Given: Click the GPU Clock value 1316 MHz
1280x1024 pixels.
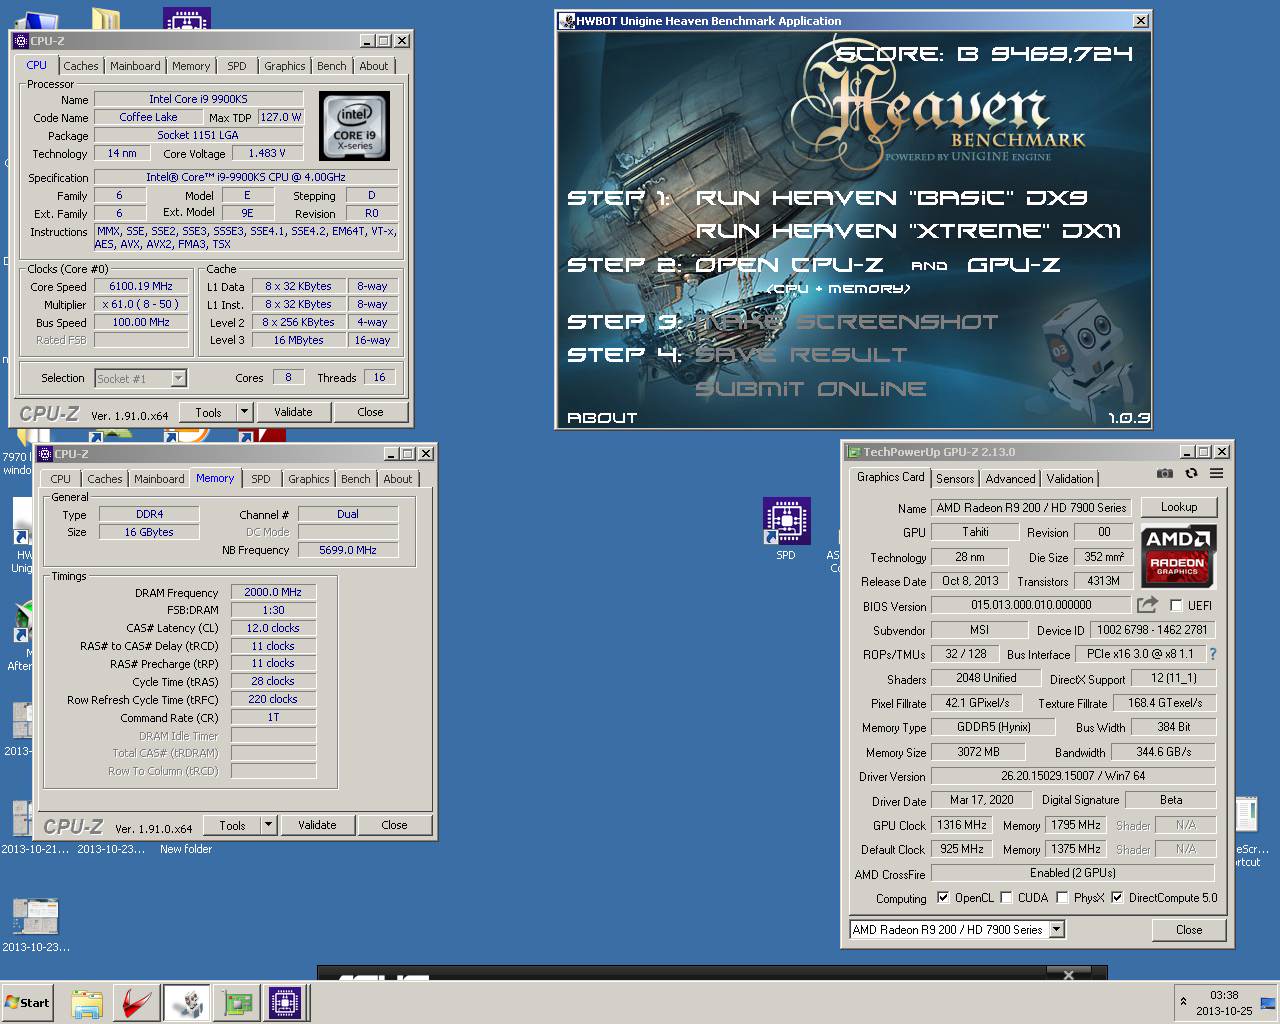Looking at the screenshot, I should 962,825.
